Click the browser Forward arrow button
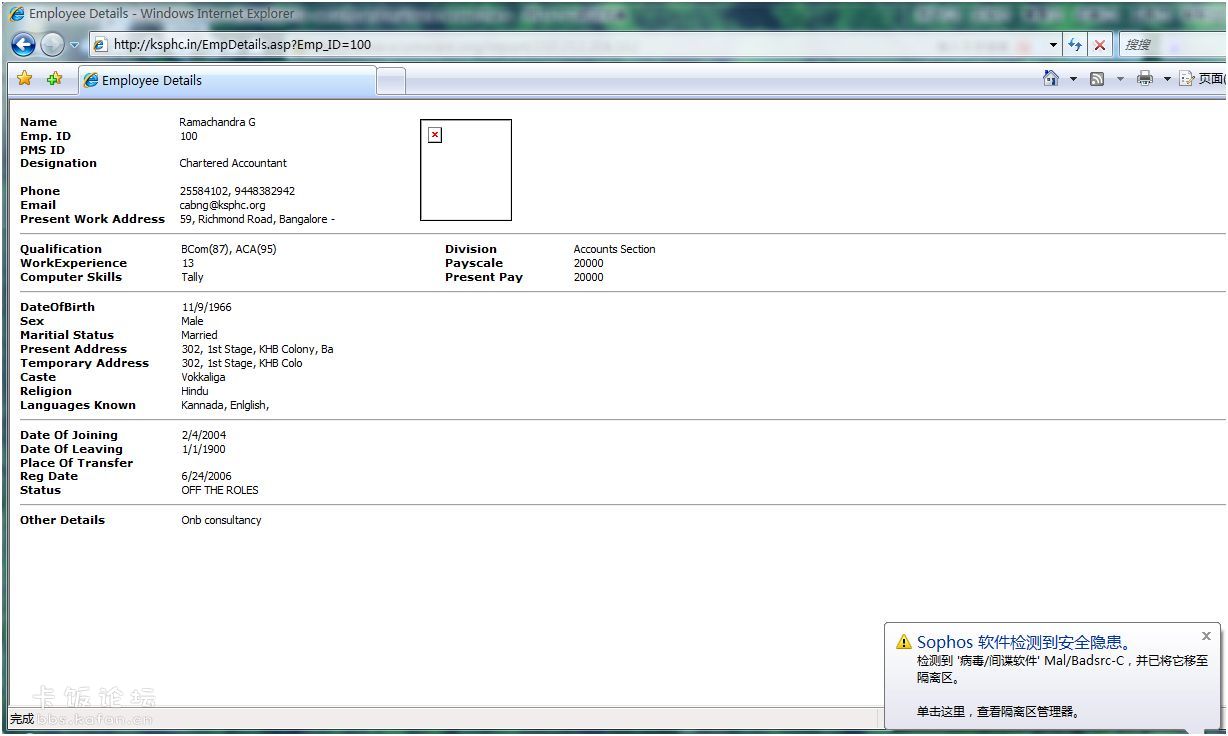Viewport: 1228px width, 736px height. [x=52, y=45]
